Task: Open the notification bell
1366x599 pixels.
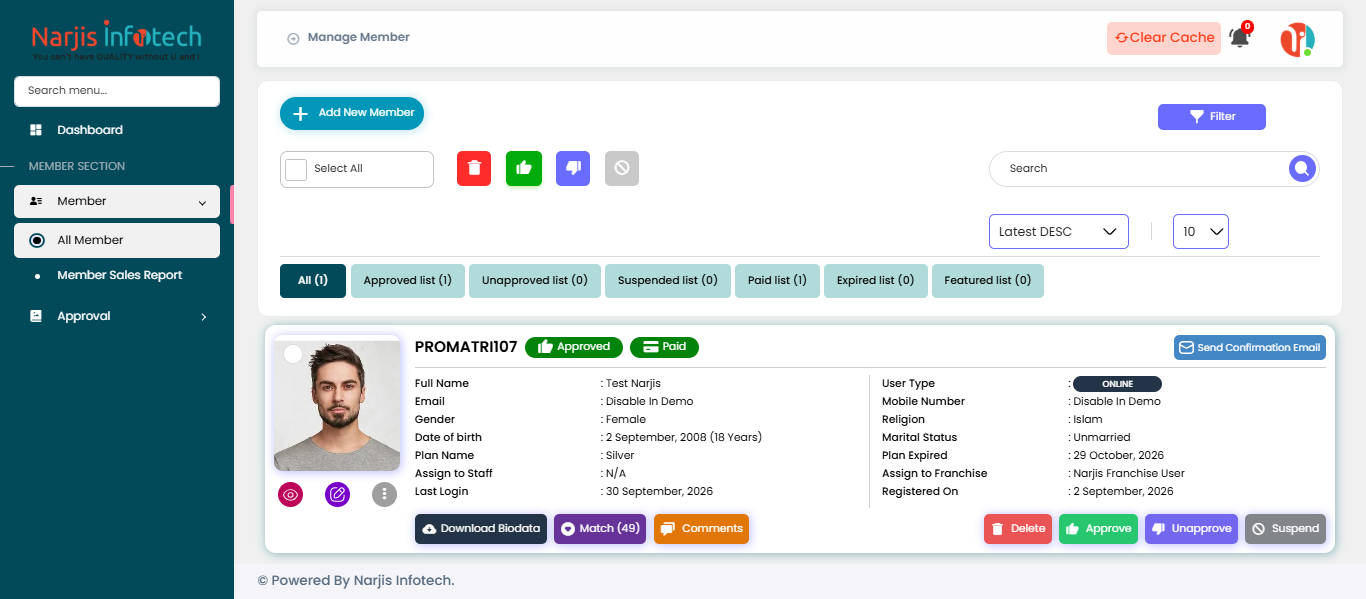Action: click(x=1240, y=37)
